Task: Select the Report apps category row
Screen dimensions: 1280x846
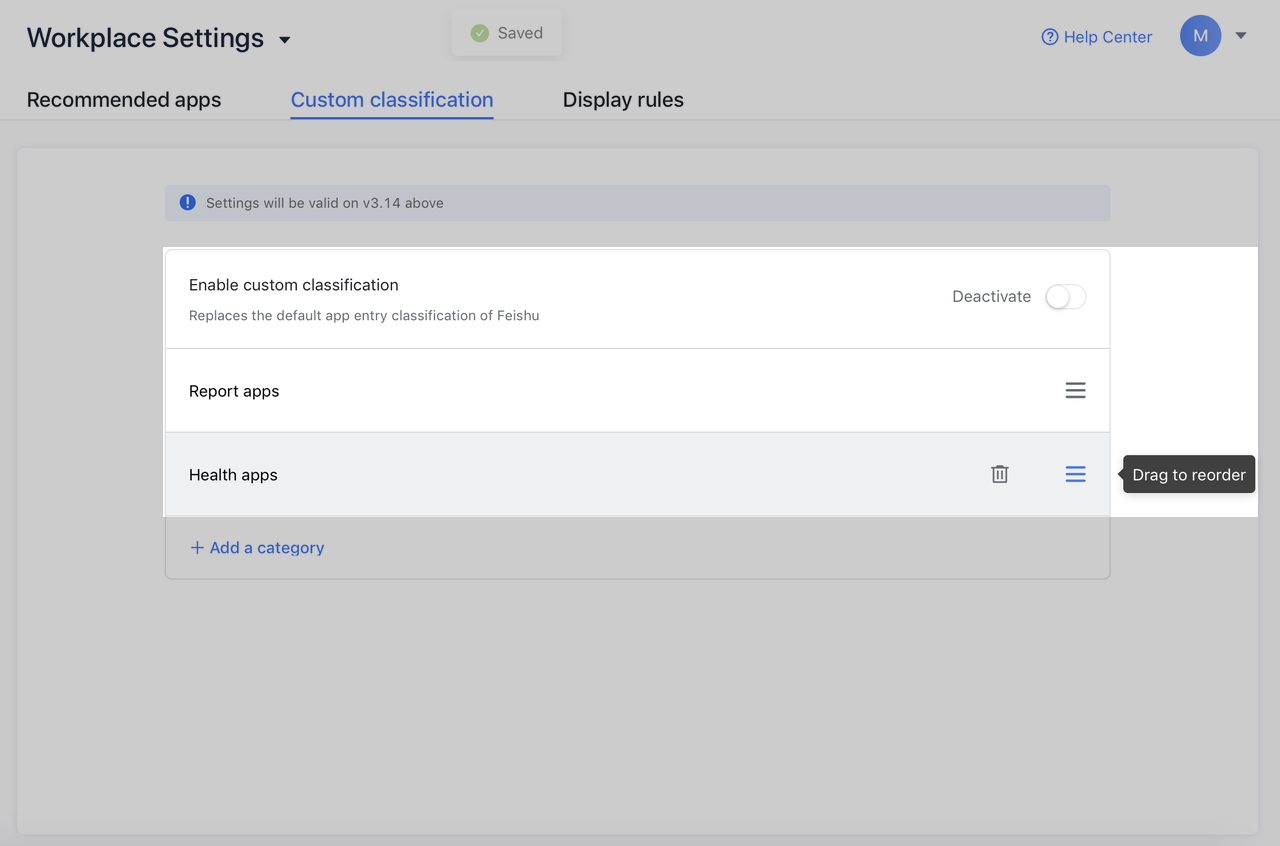Action: pyautogui.click(x=500, y=390)
